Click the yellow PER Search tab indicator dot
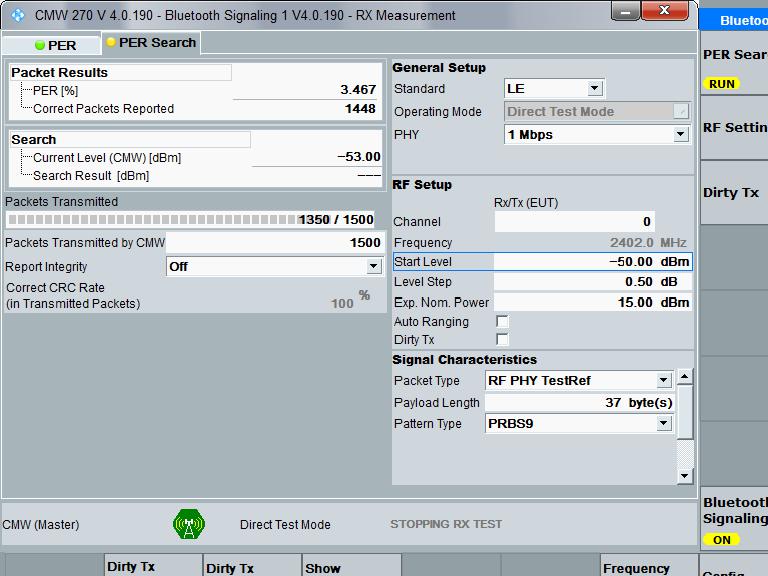This screenshot has height=576, width=768. [111, 42]
